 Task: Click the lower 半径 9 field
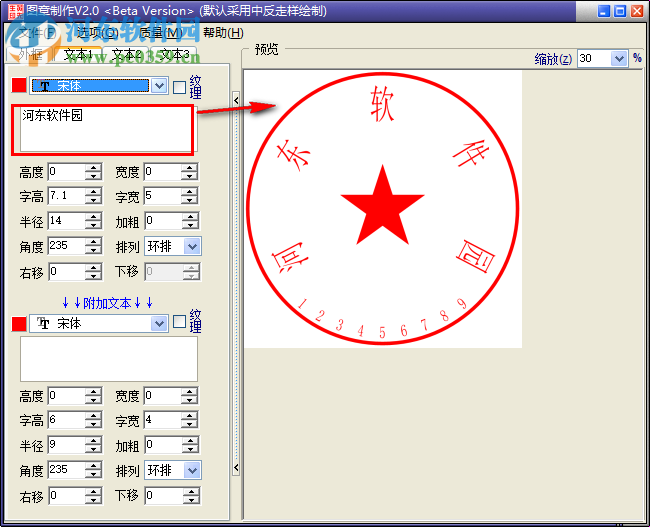click(67, 445)
